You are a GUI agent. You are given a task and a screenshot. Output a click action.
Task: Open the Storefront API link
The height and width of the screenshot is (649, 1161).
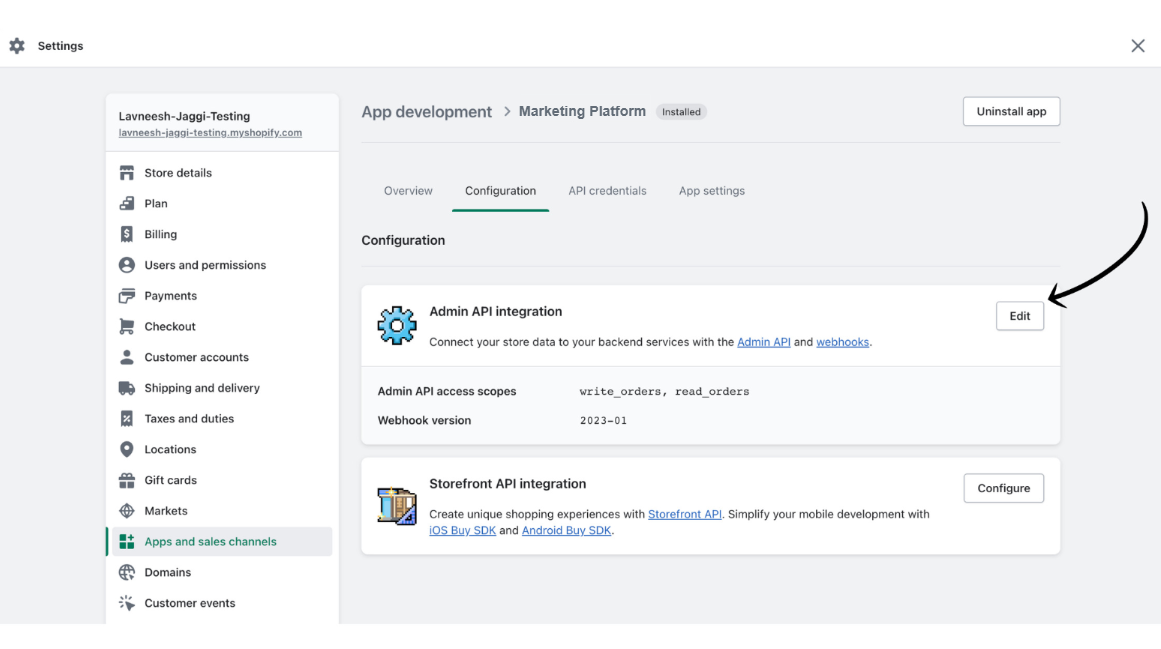tap(685, 514)
